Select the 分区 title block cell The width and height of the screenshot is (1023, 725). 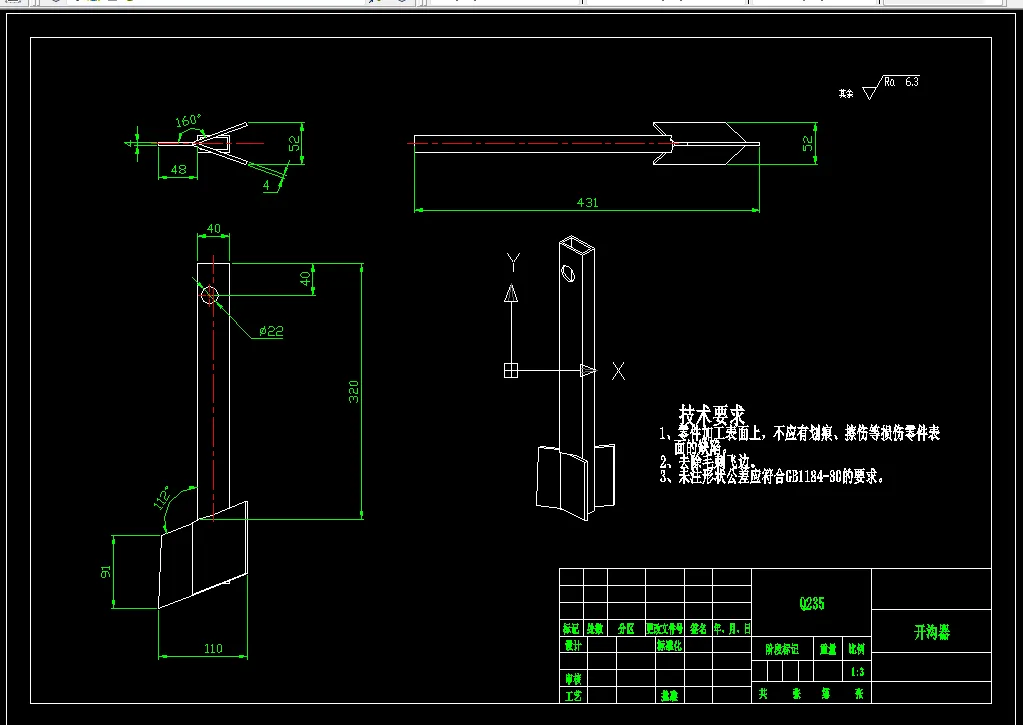click(626, 628)
